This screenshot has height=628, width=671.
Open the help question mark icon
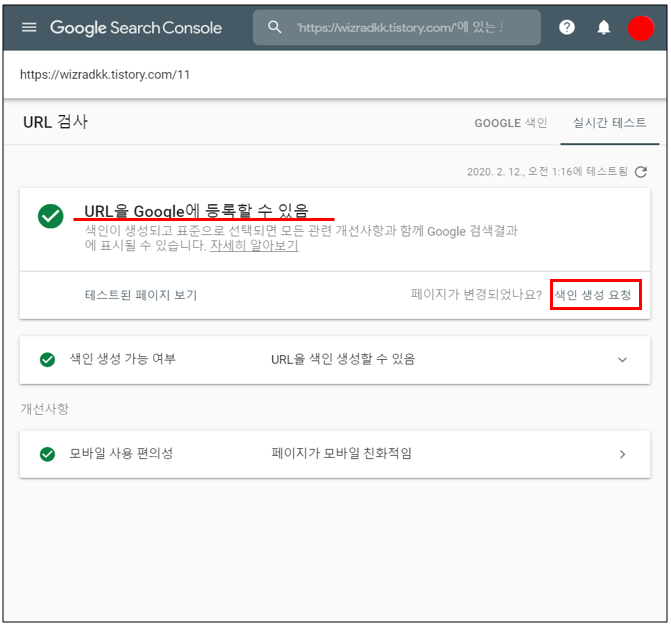[x=567, y=28]
